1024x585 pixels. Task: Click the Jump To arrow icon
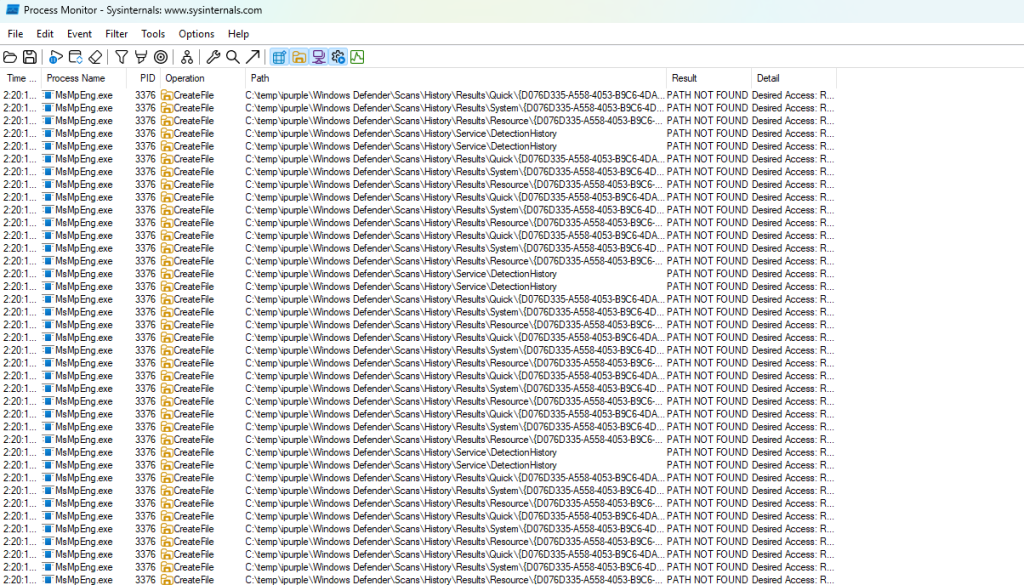252,57
